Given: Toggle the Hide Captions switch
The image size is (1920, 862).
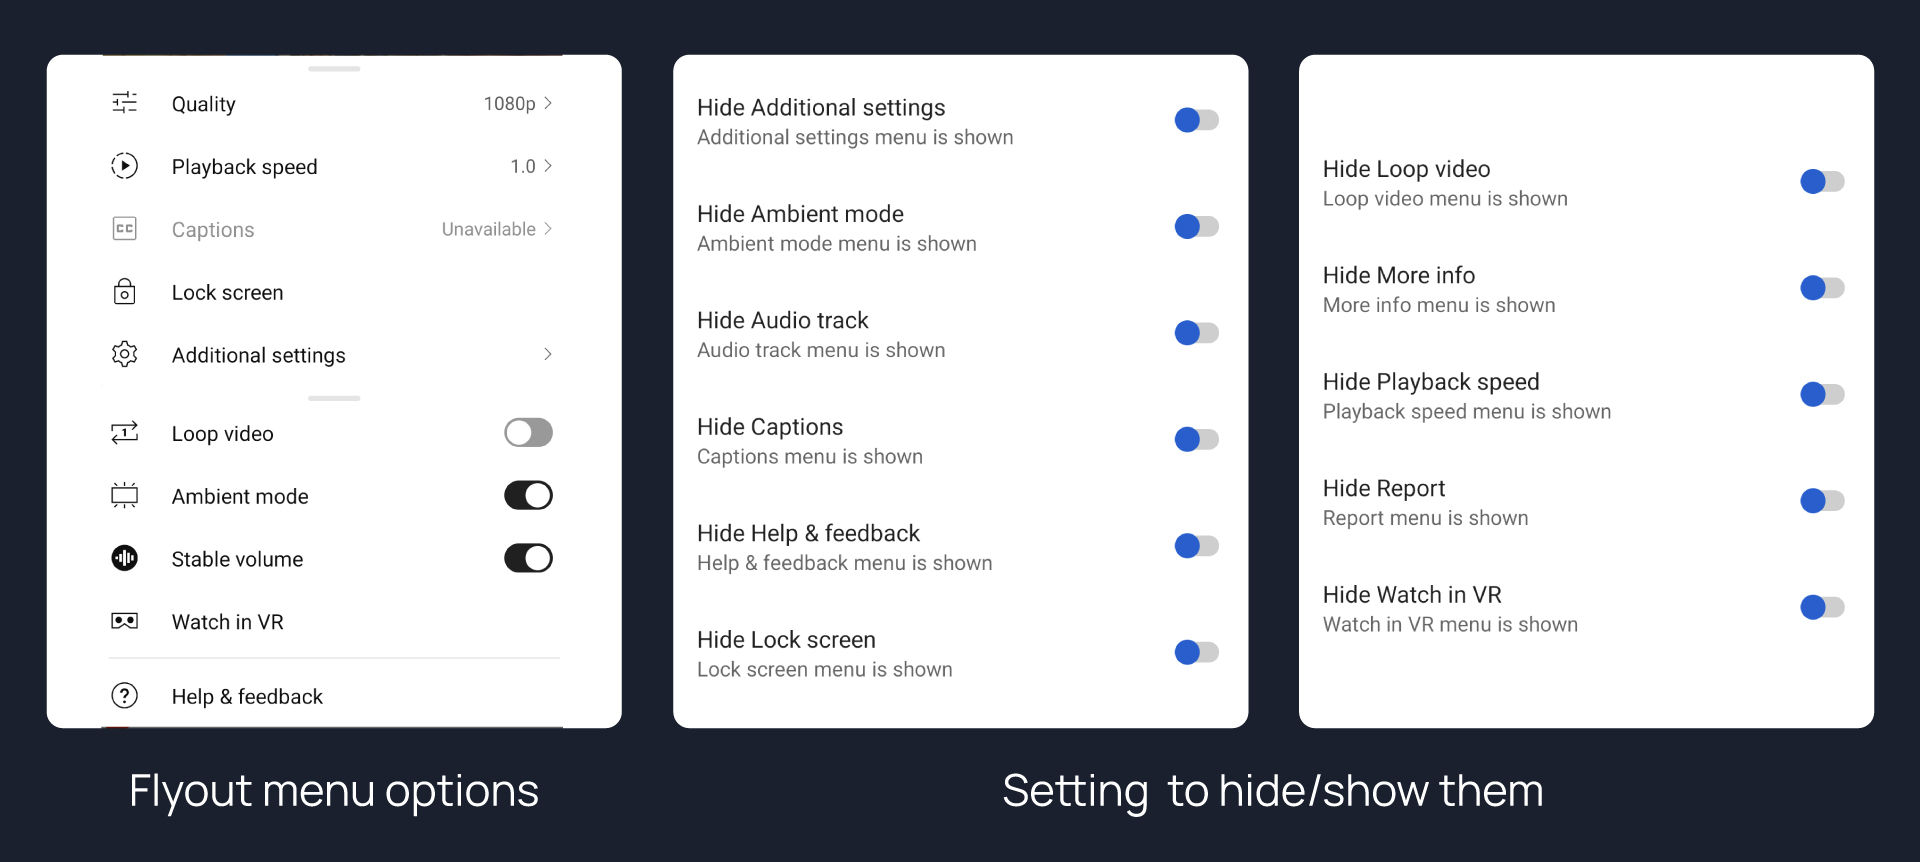Looking at the screenshot, I should pos(1196,440).
